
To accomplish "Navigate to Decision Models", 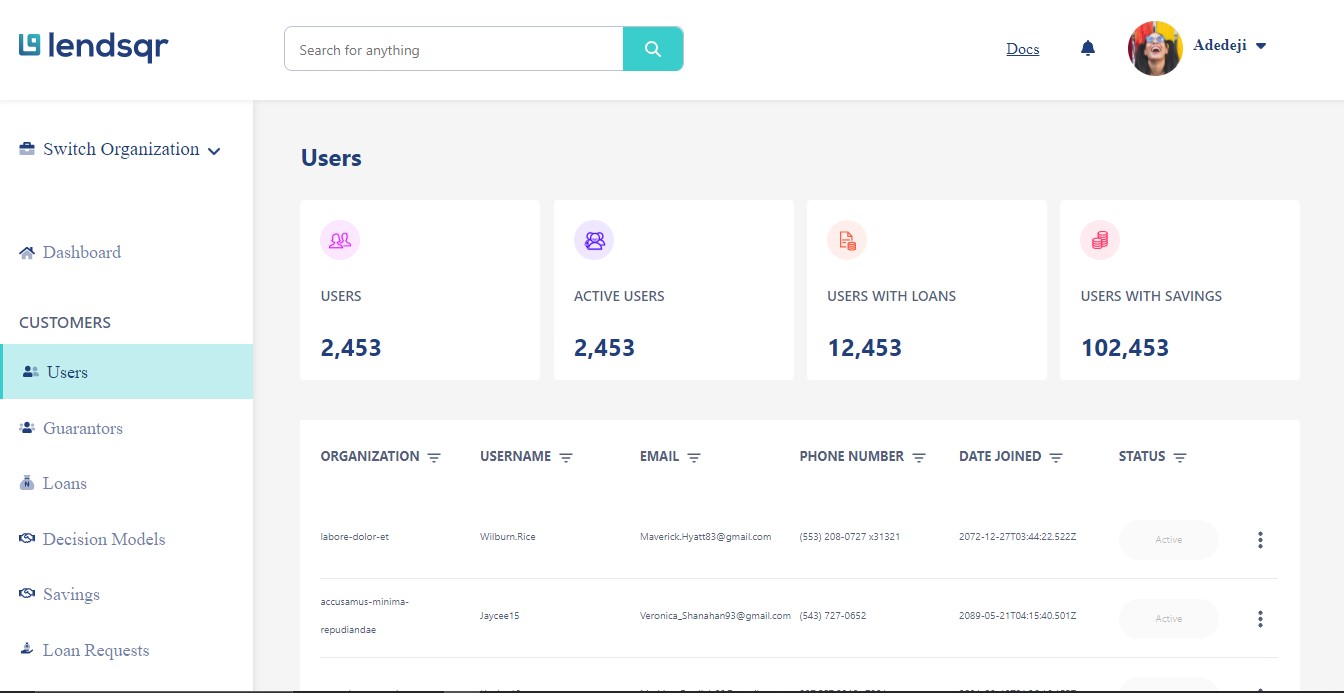I will coord(103,539).
